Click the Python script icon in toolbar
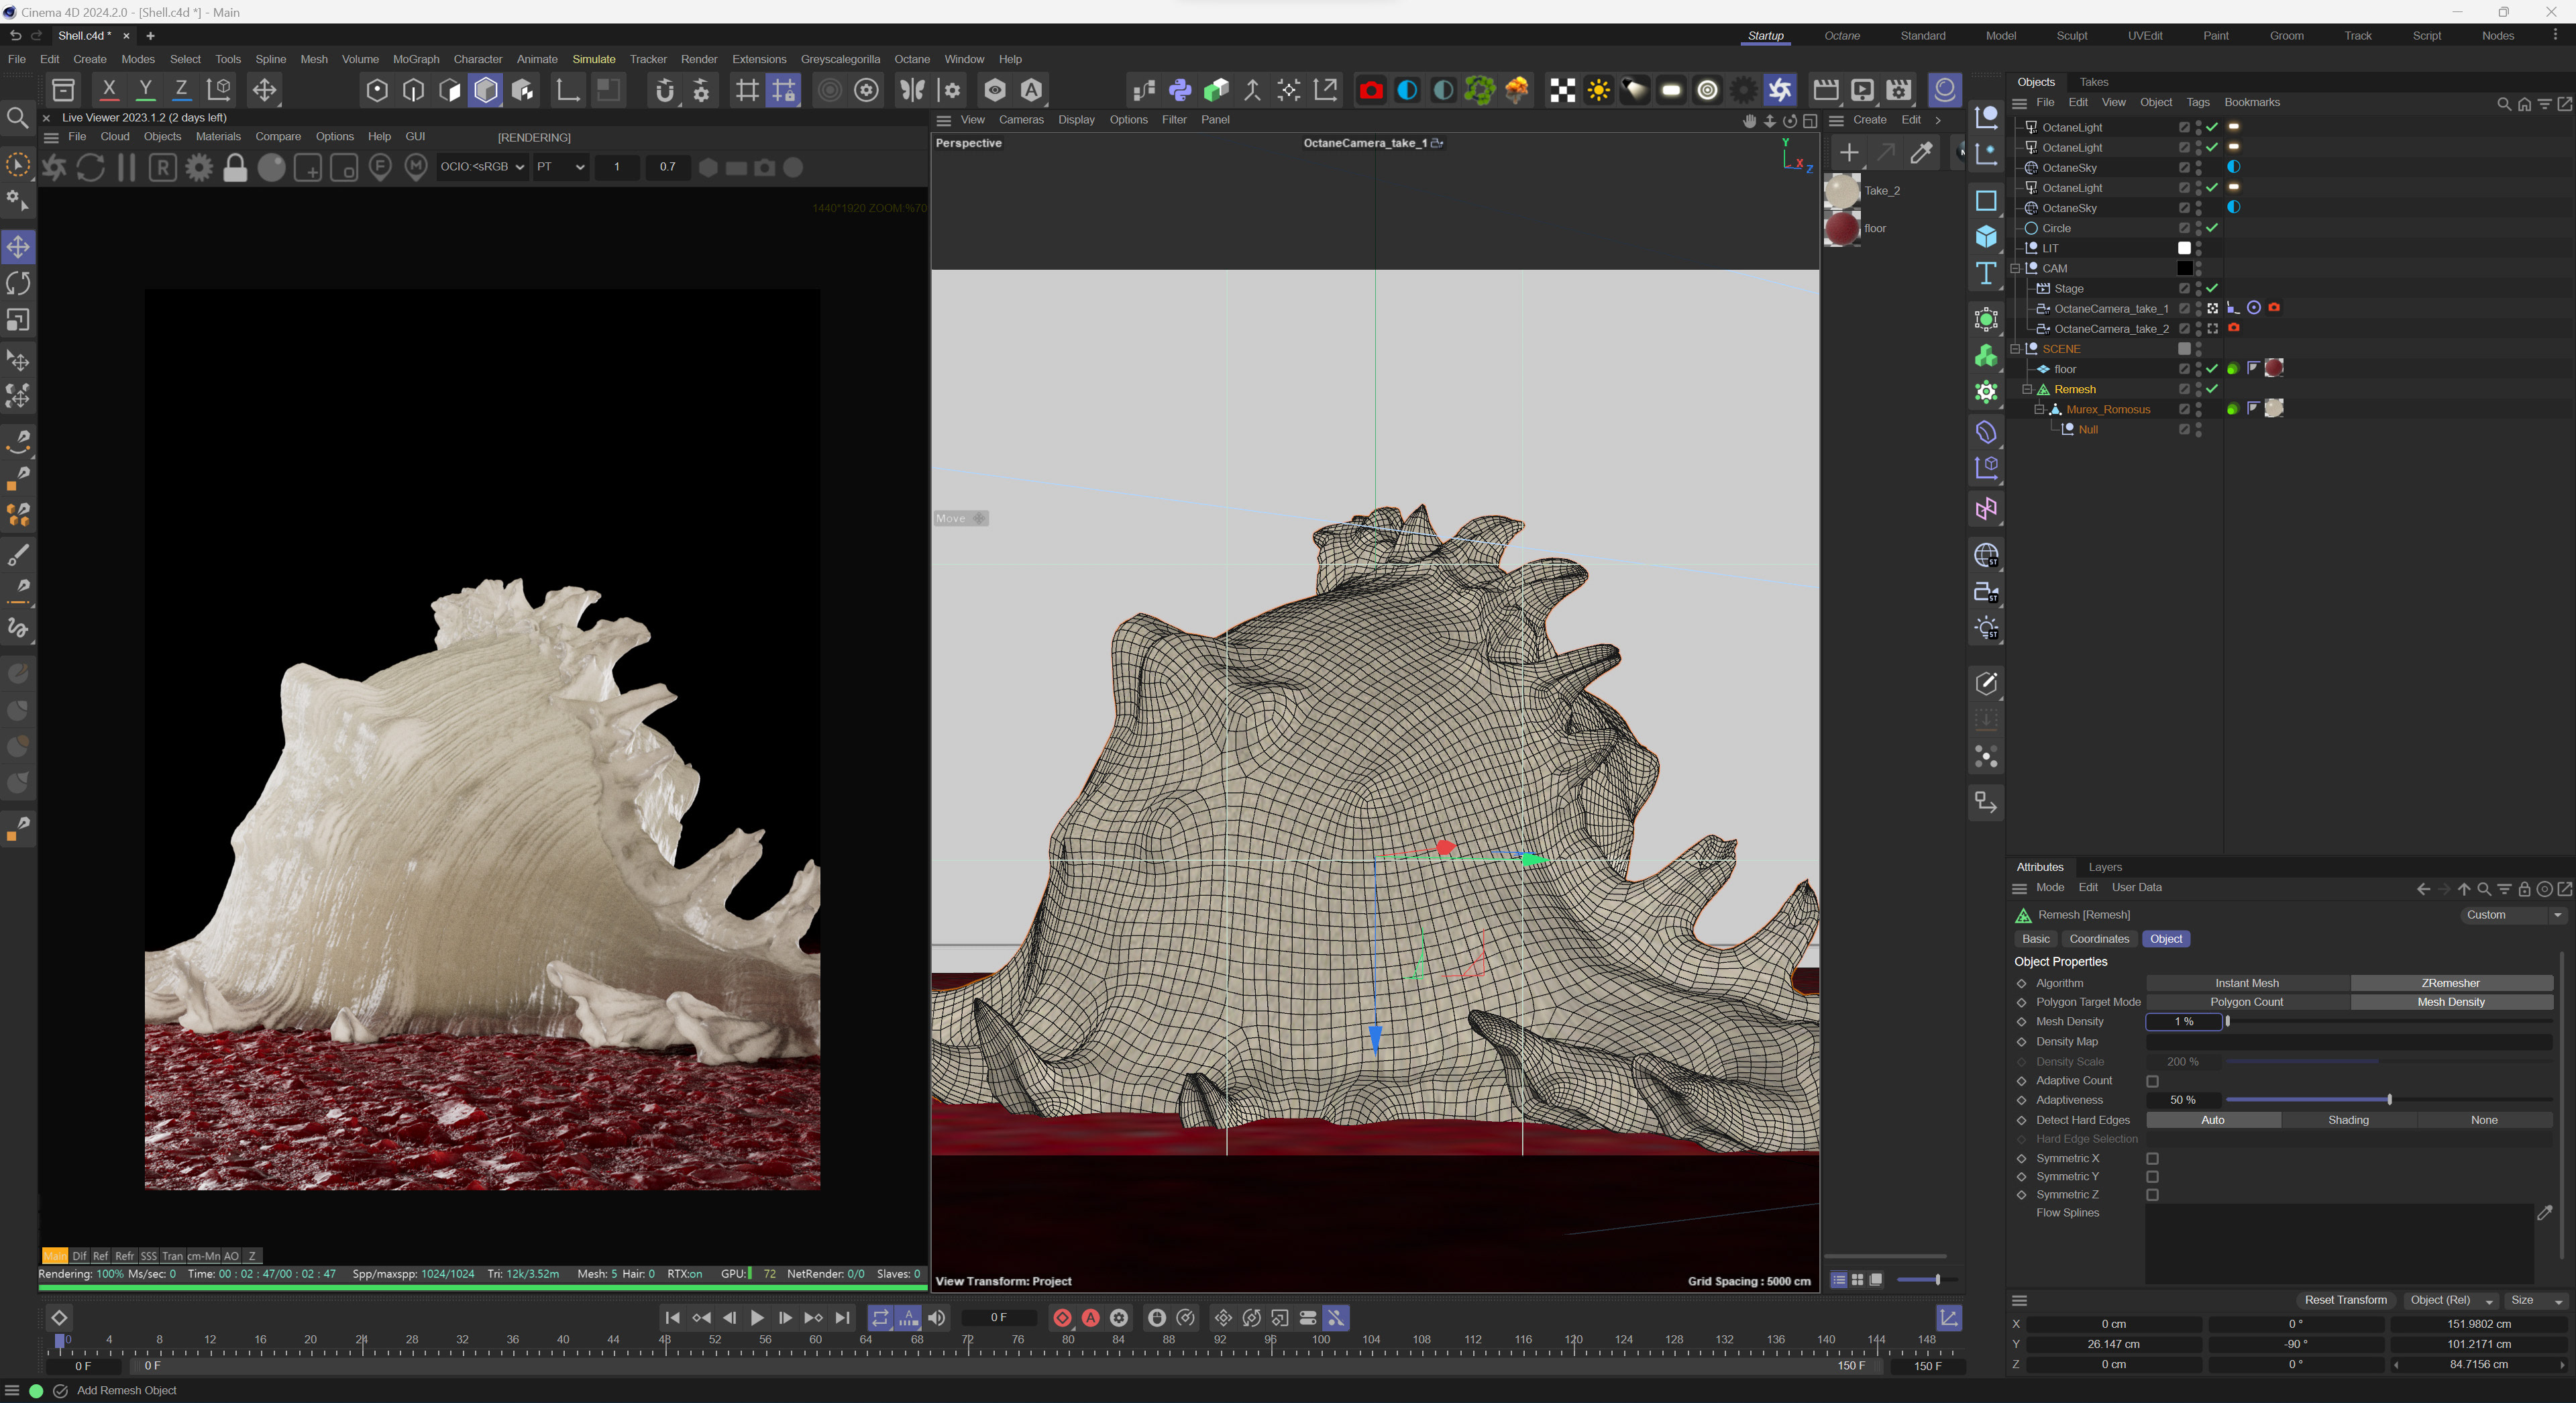 coord(1180,90)
